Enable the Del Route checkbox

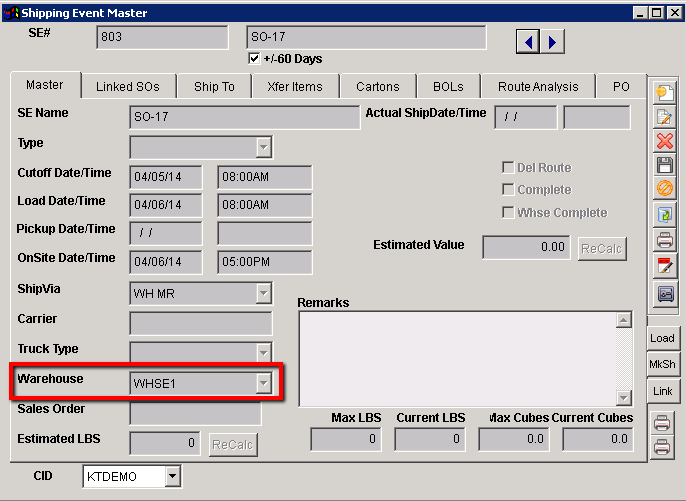click(x=508, y=167)
